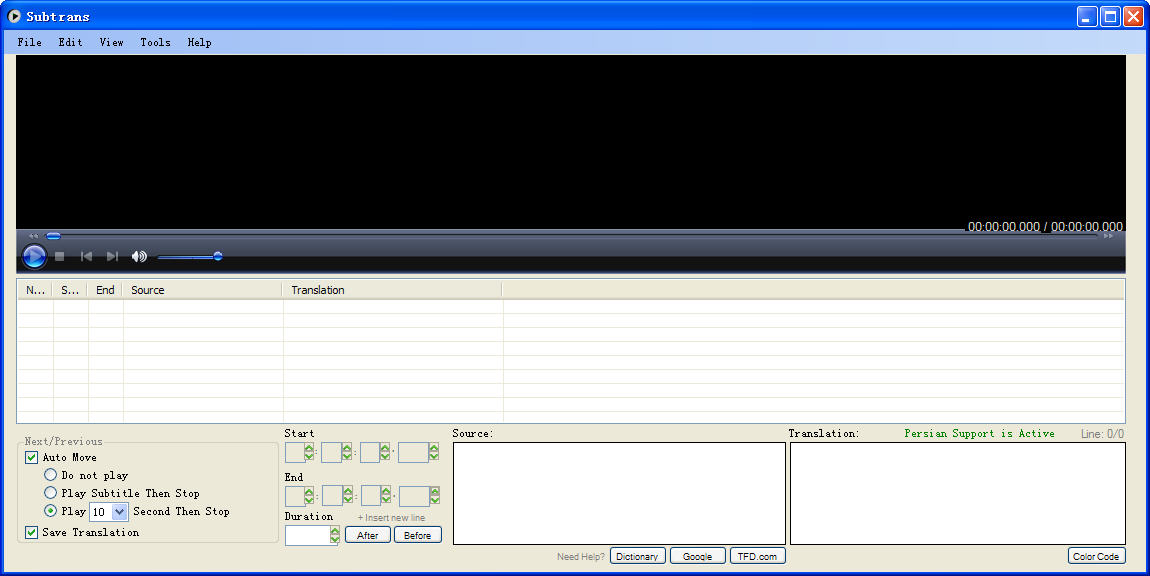Adjust the volume slider handle
This screenshot has height=576, width=1150.
click(x=218, y=256)
